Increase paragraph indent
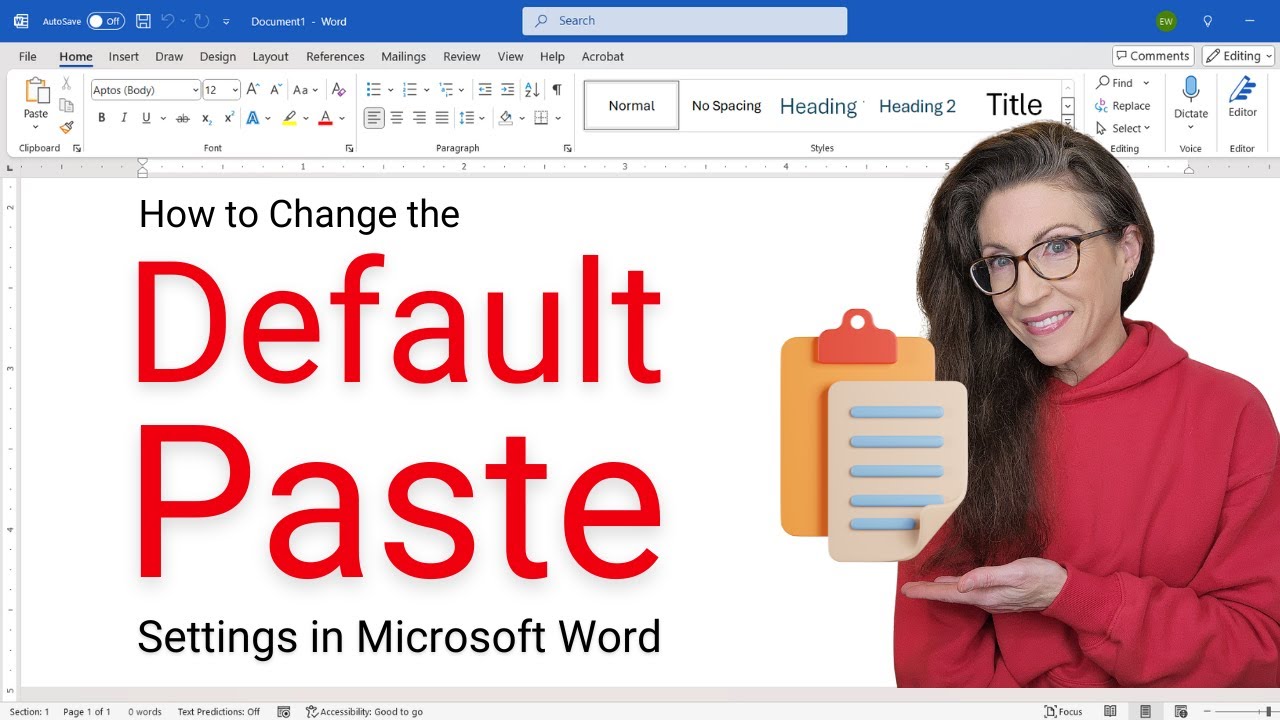This screenshot has width=1280, height=720. (508, 90)
